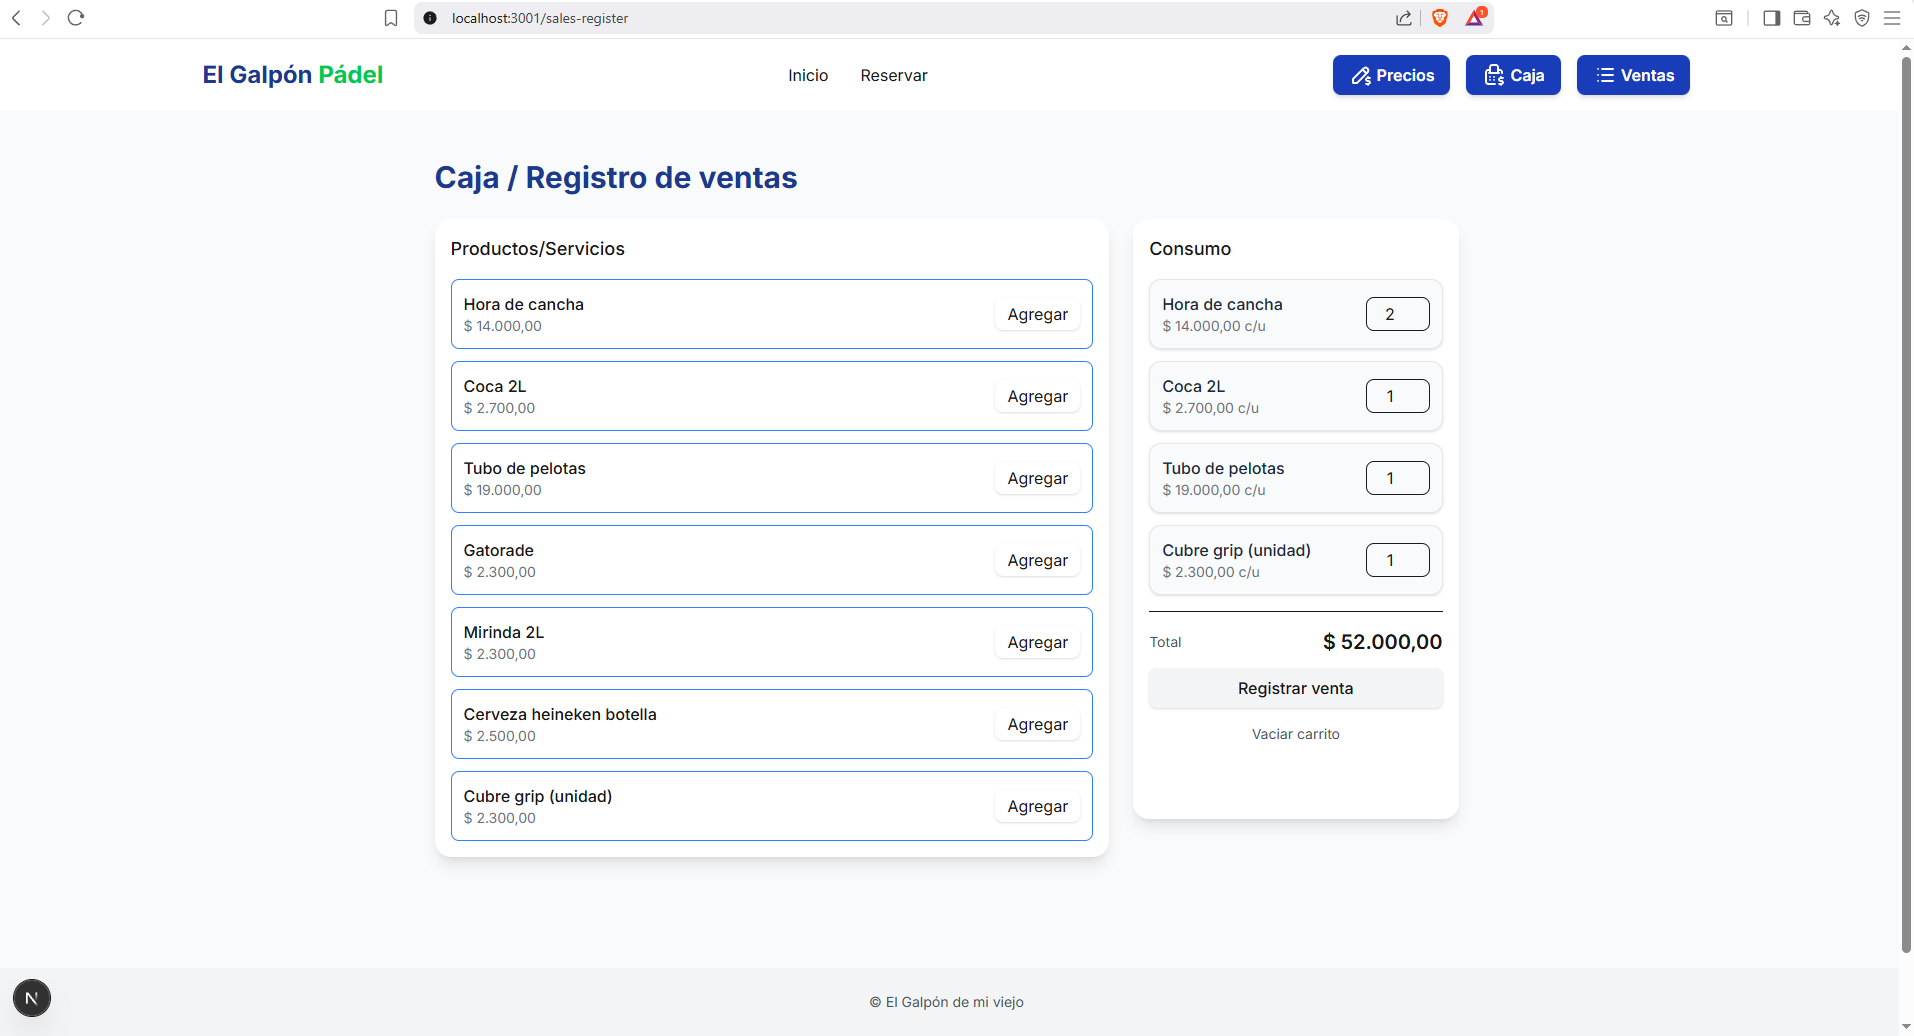The height and width of the screenshot is (1036, 1914).
Task: Open Brave Rewards panel
Action: 1475,18
